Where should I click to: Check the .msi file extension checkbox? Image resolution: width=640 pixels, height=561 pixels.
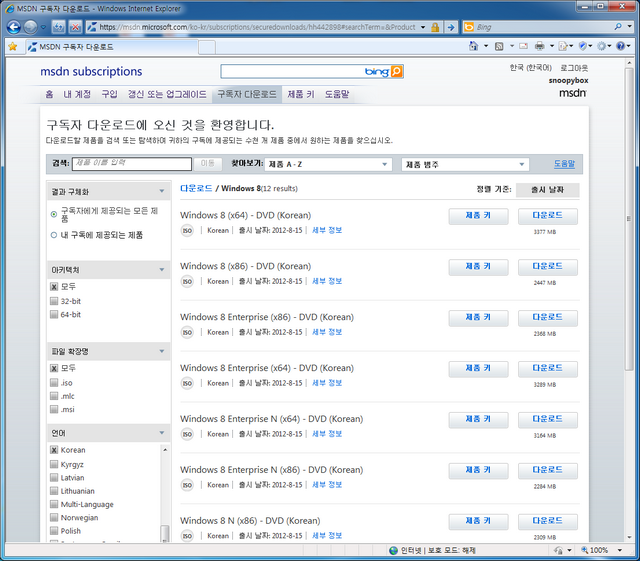pyautogui.click(x=54, y=409)
